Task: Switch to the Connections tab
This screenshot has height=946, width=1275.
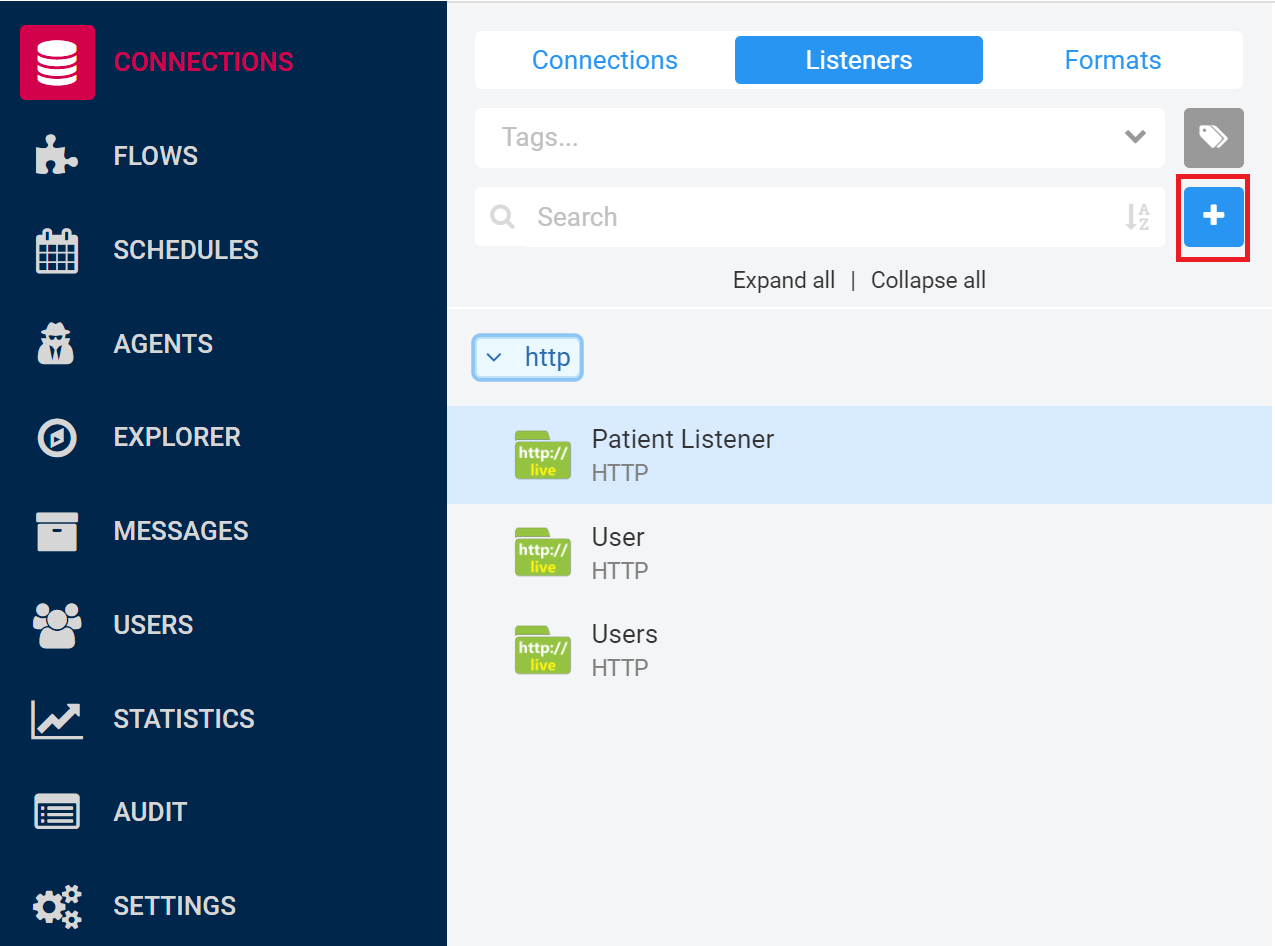Action: [x=604, y=60]
